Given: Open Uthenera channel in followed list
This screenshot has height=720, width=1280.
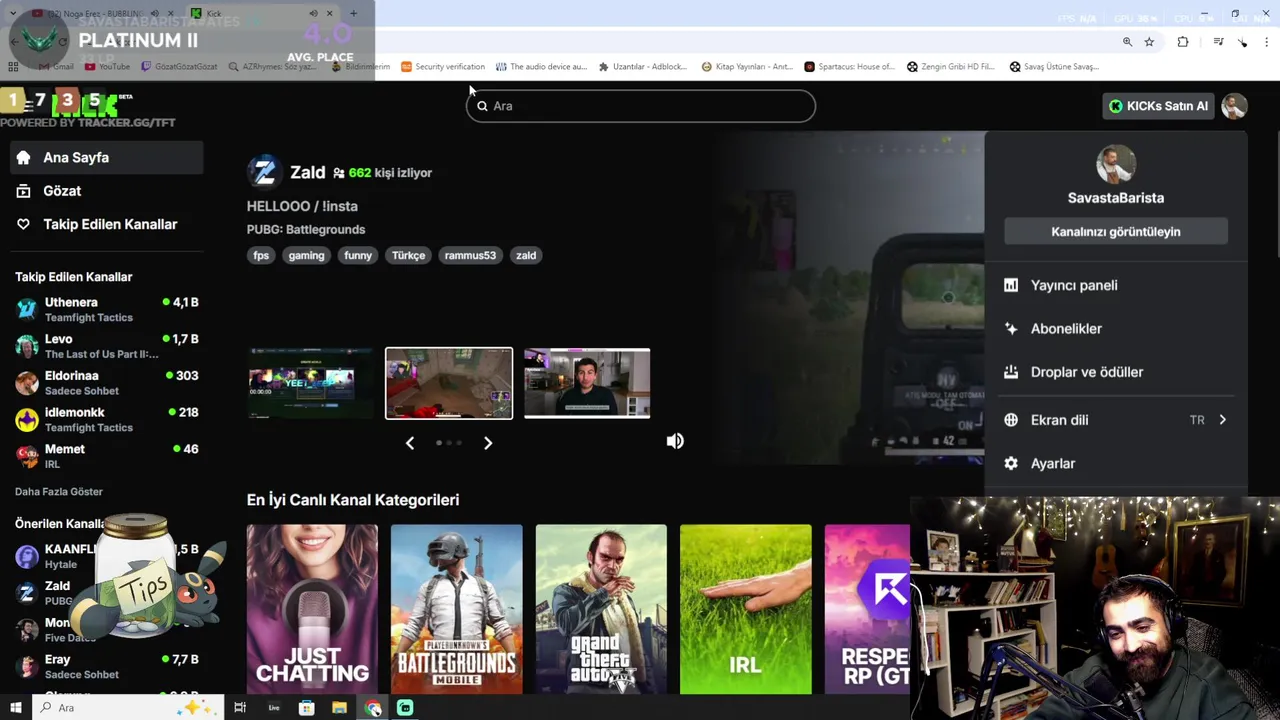Looking at the screenshot, I should click(71, 302).
